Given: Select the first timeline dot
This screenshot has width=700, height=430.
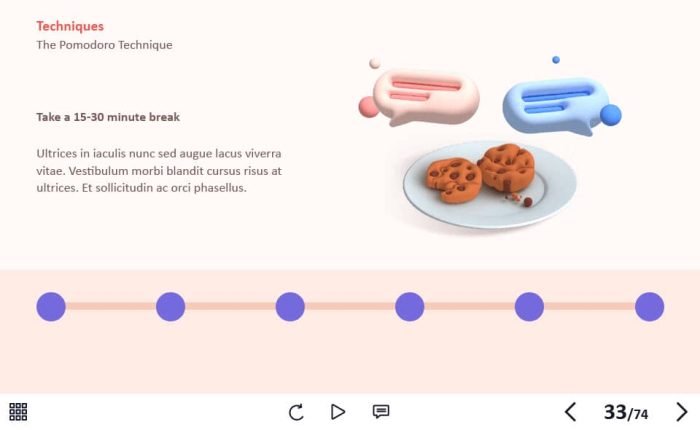Looking at the screenshot, I should coord(51,307).
